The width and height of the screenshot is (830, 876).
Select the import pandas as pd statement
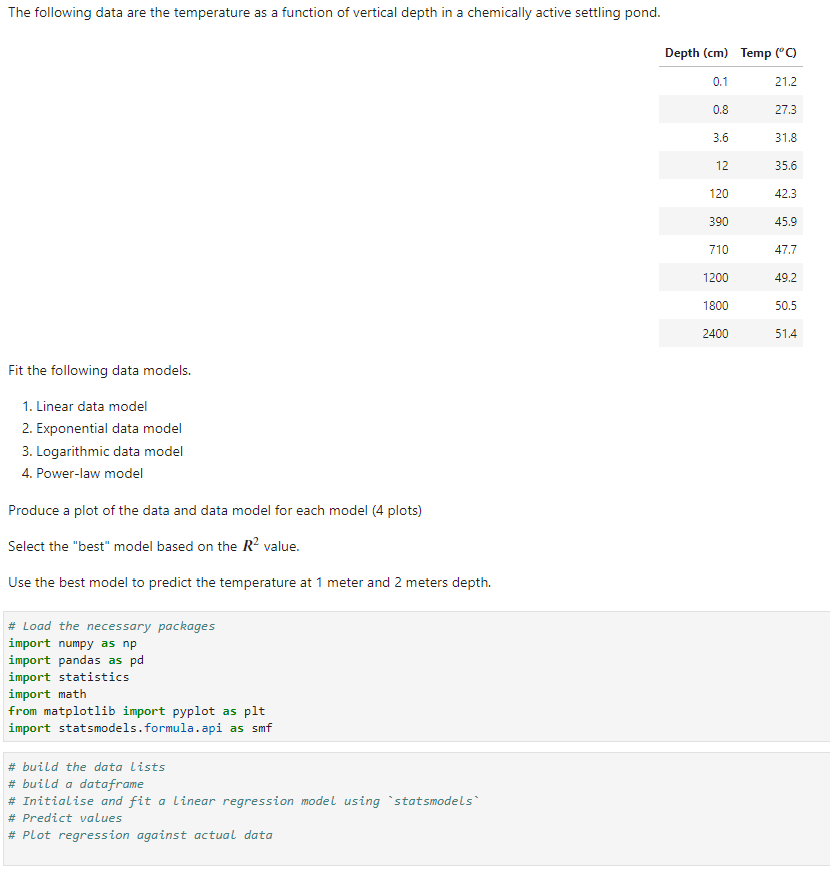[x=75, y=660]
